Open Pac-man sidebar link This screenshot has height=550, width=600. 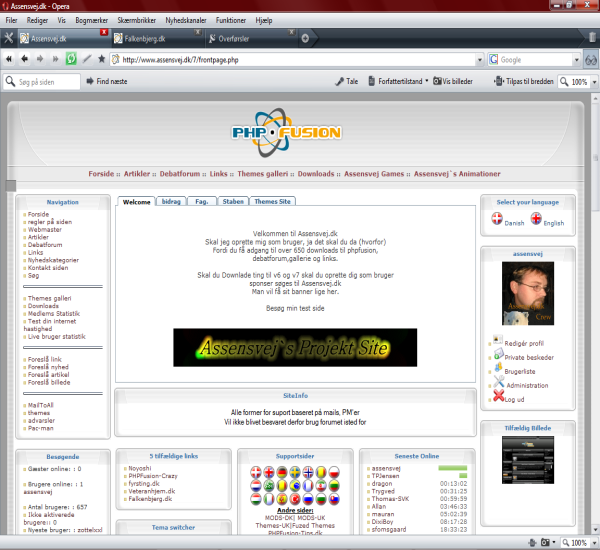point(41,428)
